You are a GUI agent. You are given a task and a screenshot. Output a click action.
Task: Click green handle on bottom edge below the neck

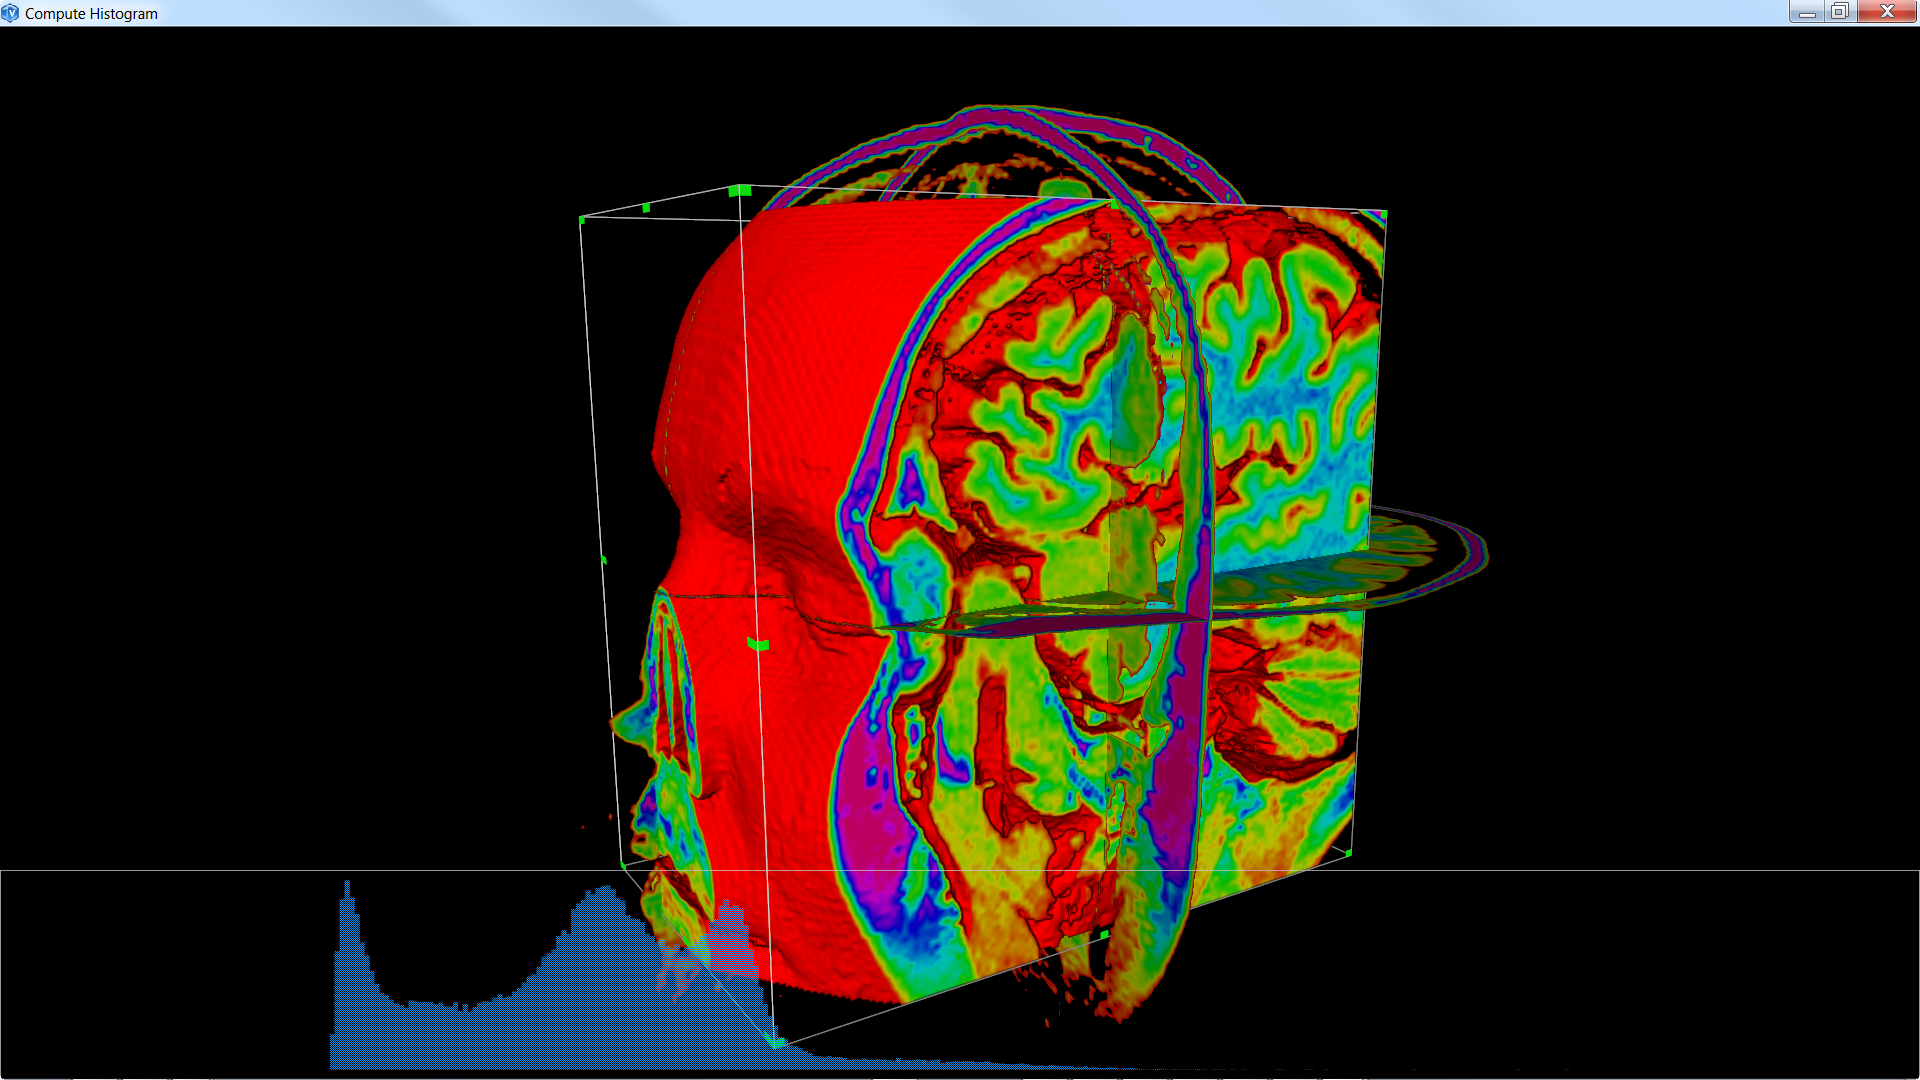[x=1105, y=935]
